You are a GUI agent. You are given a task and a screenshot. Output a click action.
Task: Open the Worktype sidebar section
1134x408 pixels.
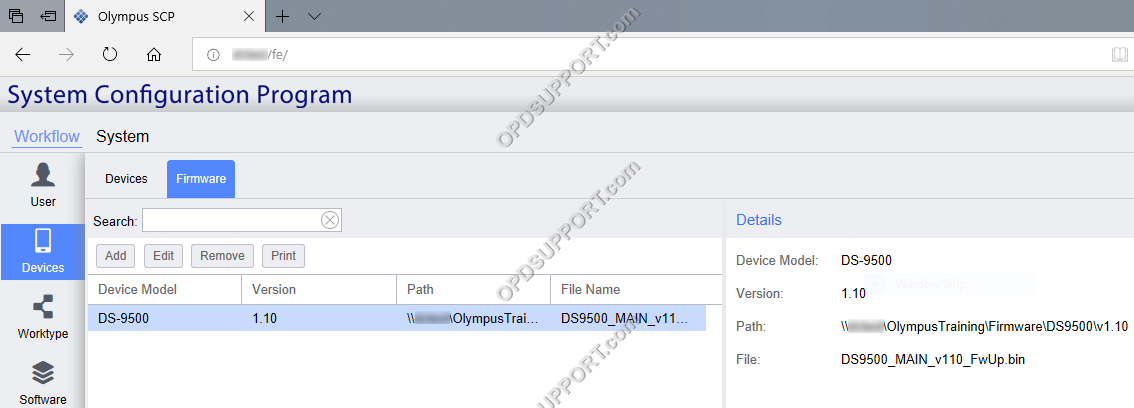tap(43, 318)
